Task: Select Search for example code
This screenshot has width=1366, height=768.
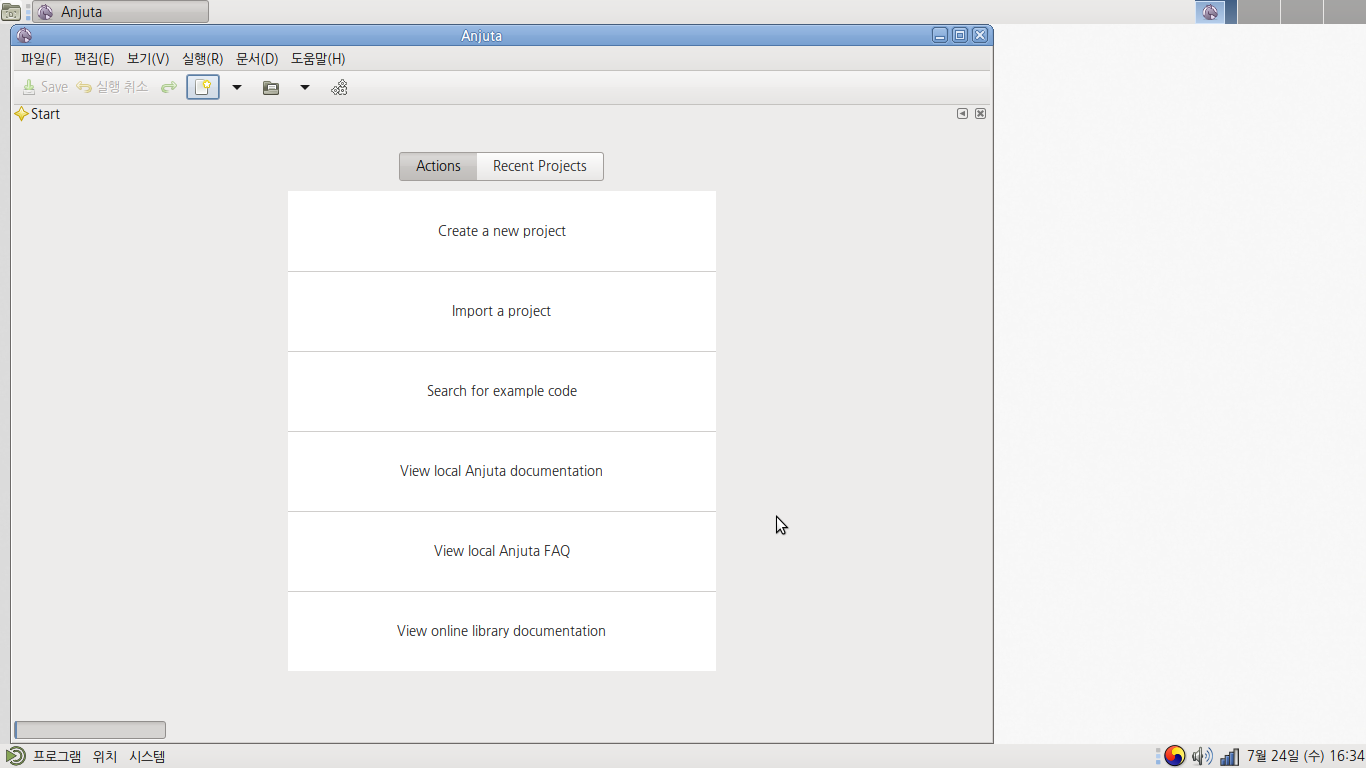Action: pos(502,391)
